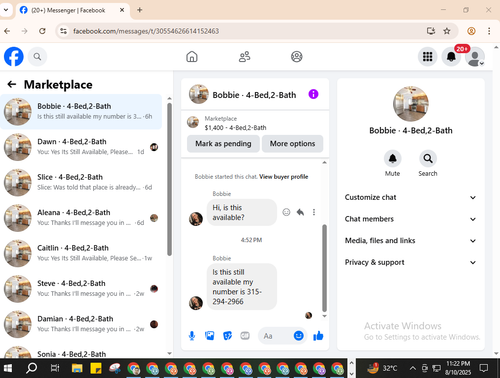Choose a GIF icon

tap(245, 336)
